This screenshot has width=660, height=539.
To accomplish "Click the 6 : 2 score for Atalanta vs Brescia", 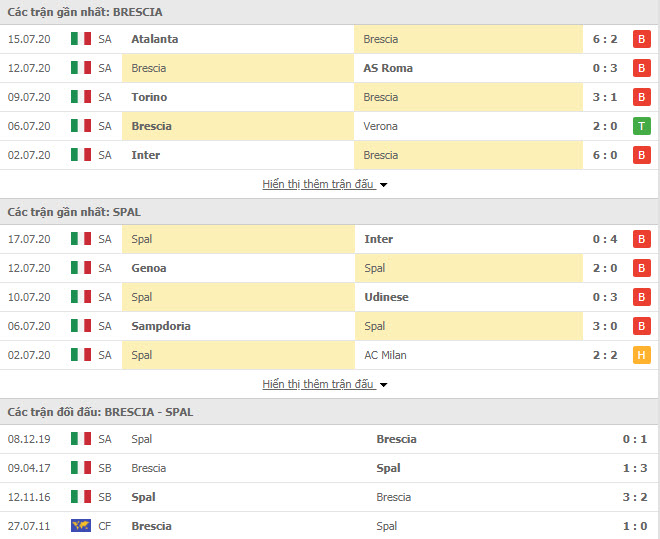I will tap(605, 39).
